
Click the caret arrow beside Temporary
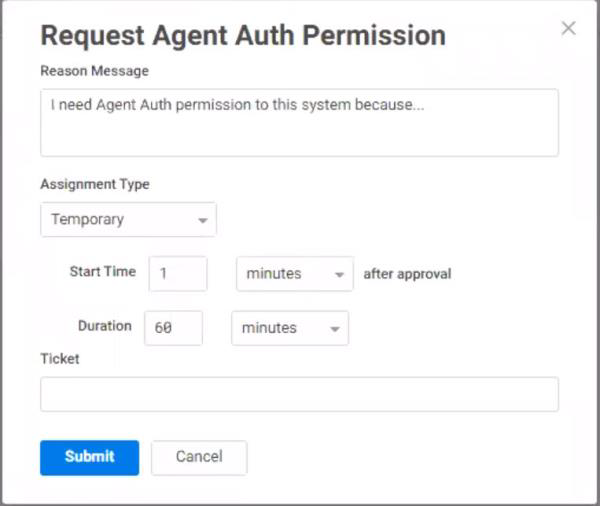coord(203,220)
